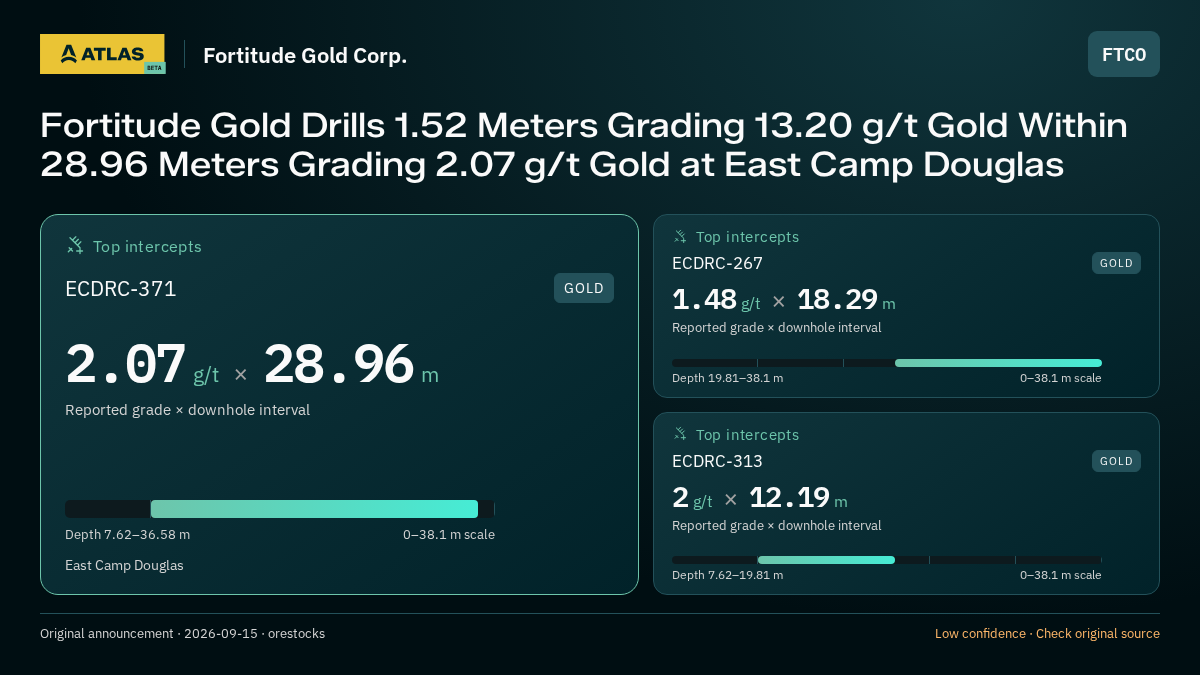Click the 28.96 m interval value
Screen dimensions: 1200x675
pyautogui.click(x=351, y=365)
